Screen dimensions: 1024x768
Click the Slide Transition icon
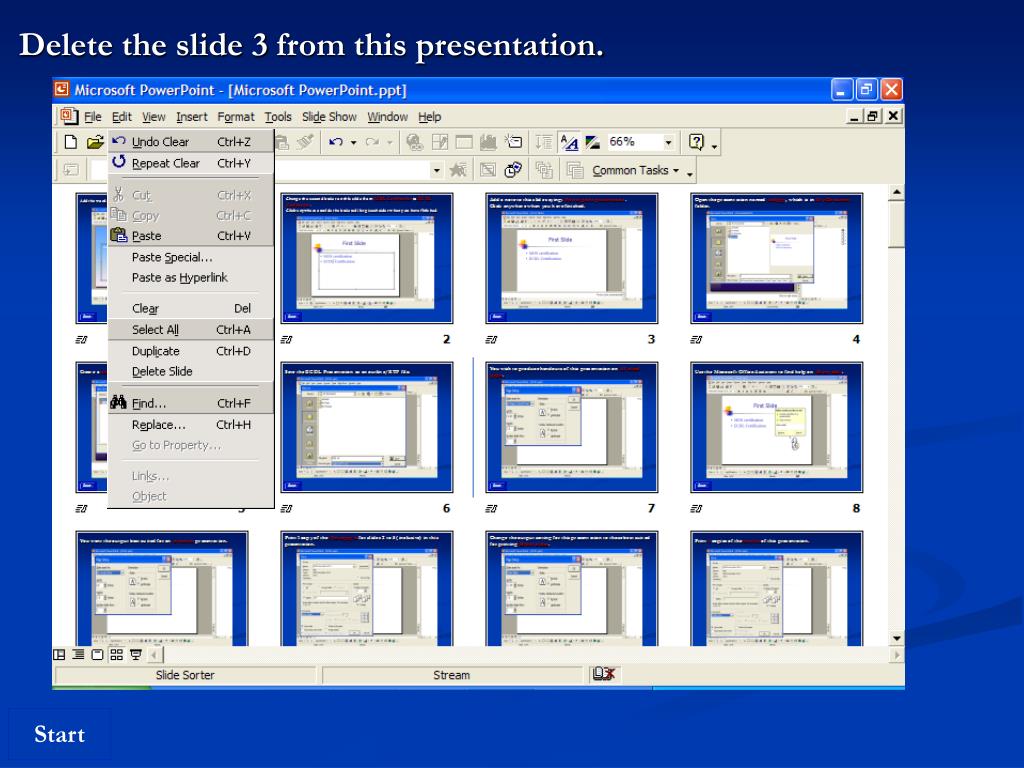pyautogui.click(x=71, y=170)
